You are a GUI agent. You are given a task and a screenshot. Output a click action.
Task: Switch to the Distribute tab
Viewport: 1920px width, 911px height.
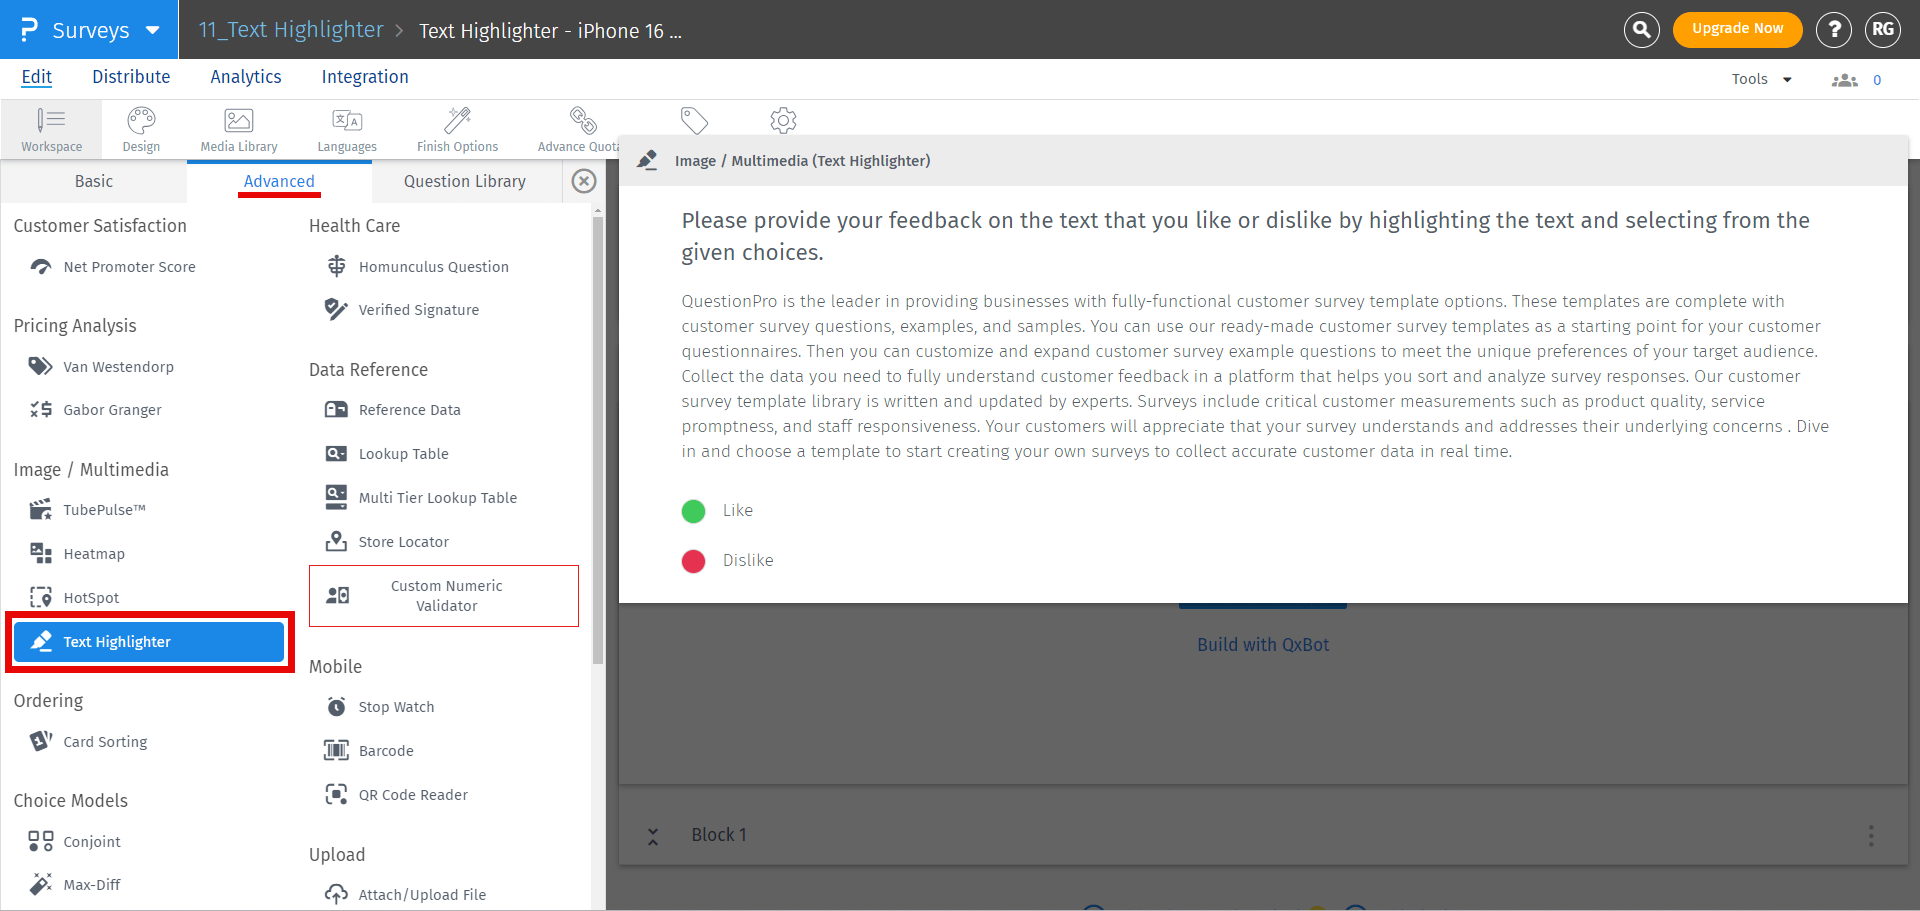[x=131, y=77]
